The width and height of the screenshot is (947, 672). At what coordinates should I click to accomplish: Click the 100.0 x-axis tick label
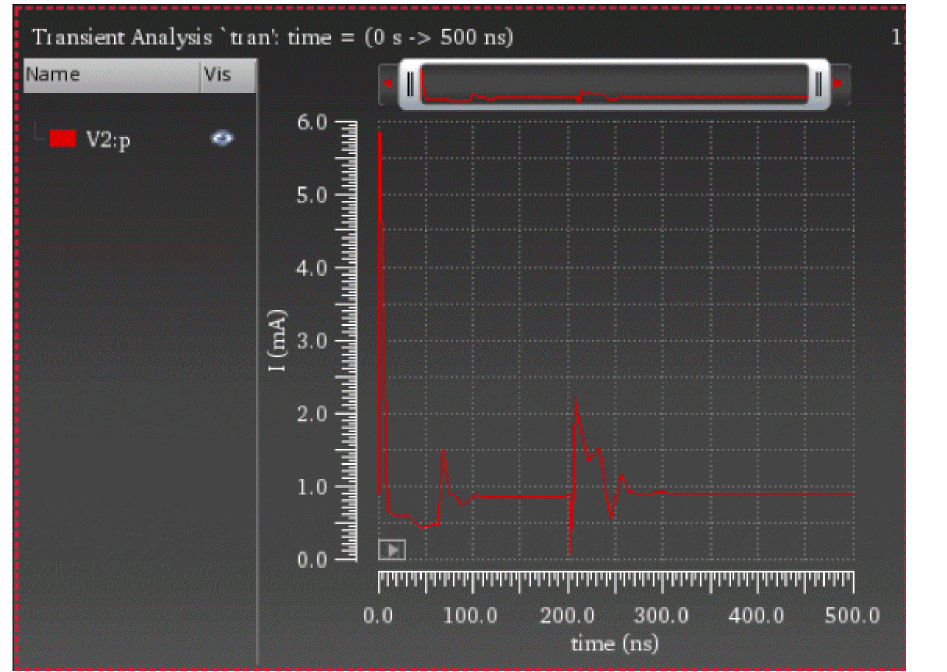pos(470,616)
